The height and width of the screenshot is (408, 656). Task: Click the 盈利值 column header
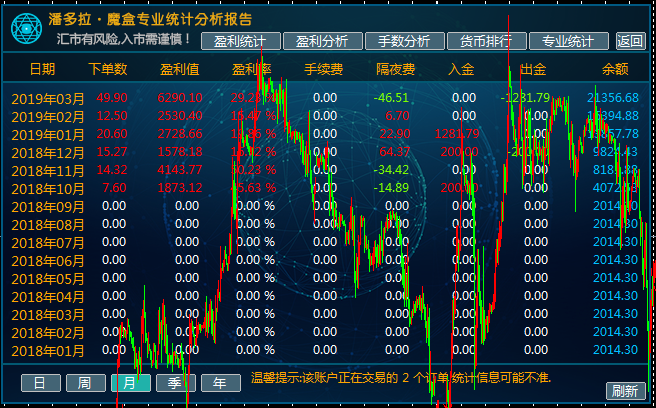(x=179, y=69)
